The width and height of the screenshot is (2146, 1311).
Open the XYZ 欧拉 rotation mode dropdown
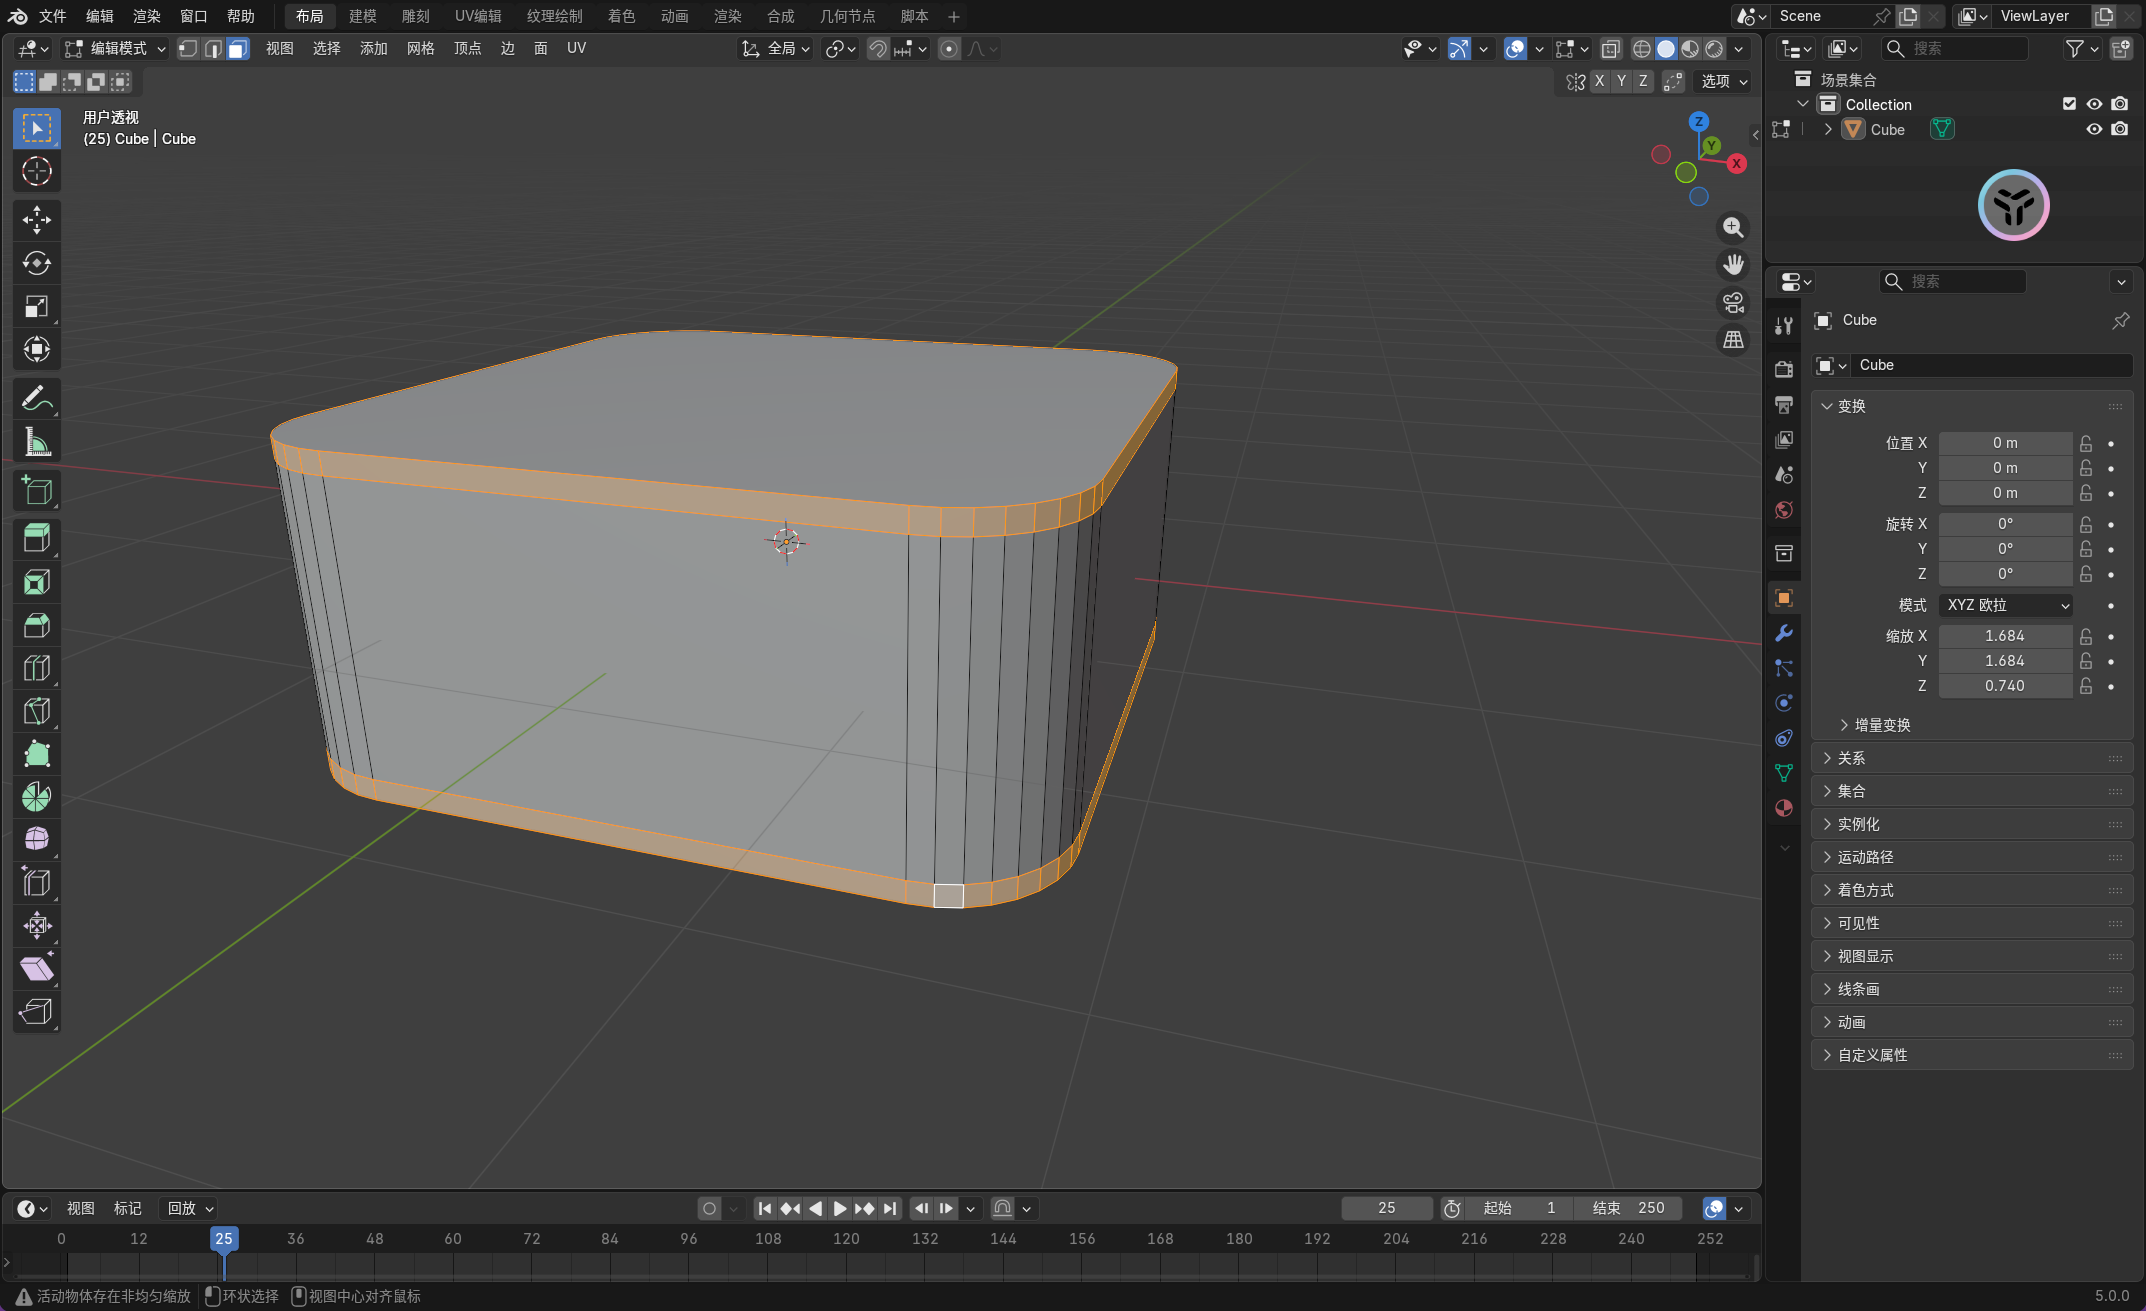[2006, 605]
